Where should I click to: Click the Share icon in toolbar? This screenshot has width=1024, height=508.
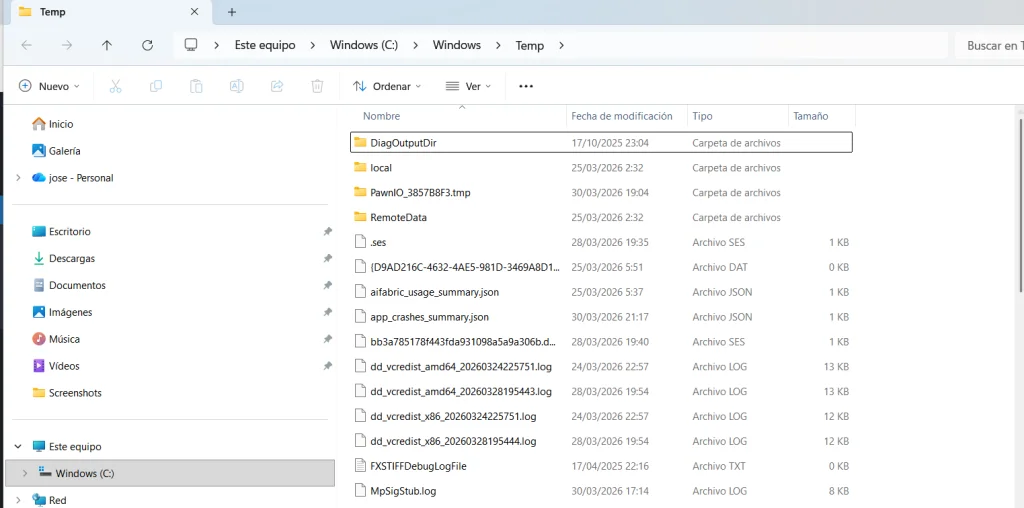[x=277, y=86]
